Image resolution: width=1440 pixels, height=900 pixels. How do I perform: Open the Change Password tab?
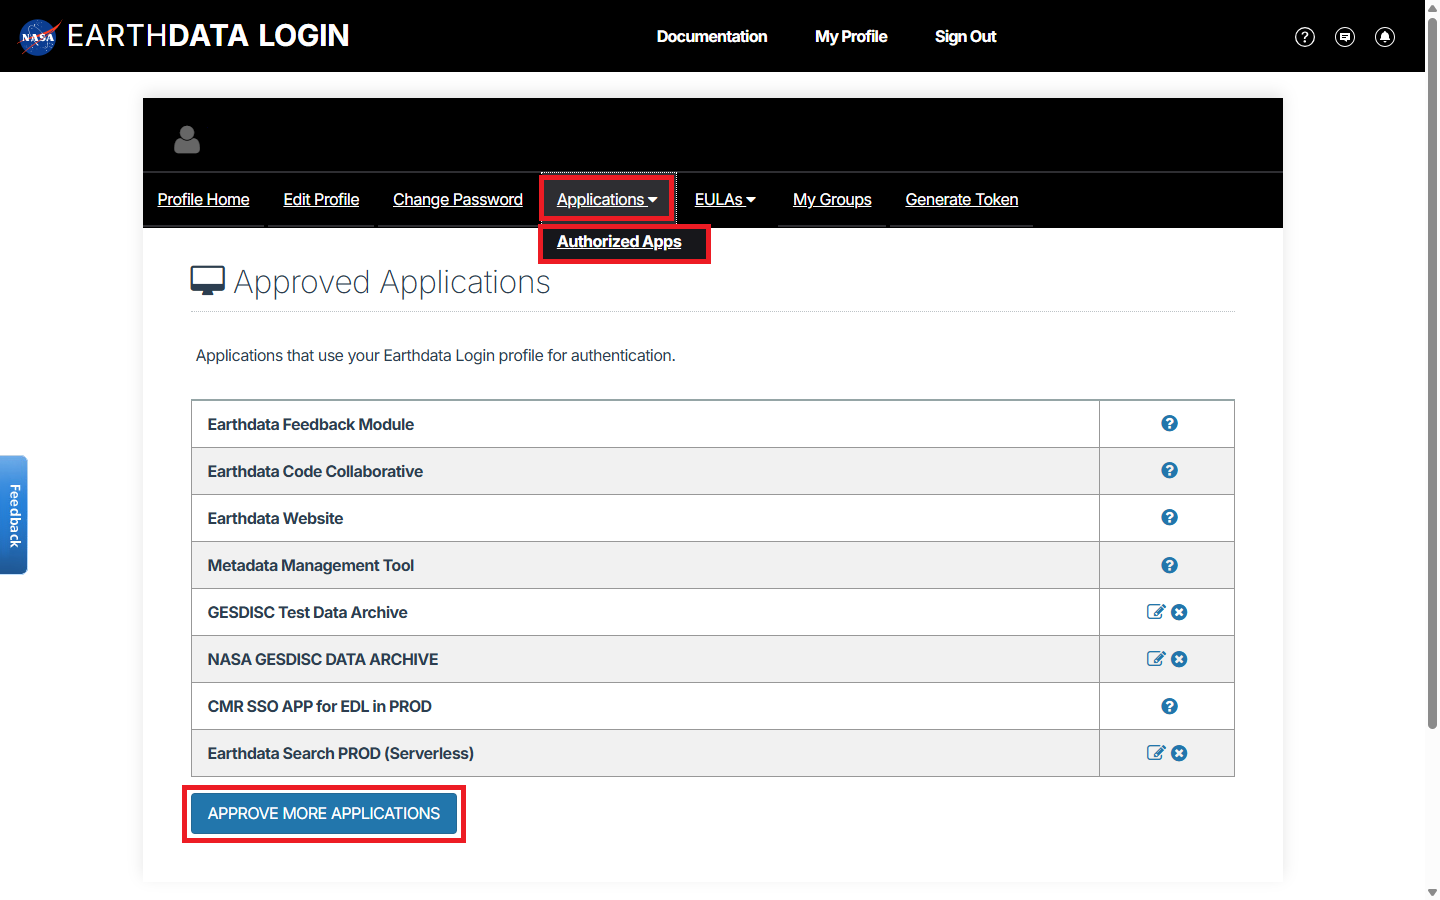[x=458, y=199]
